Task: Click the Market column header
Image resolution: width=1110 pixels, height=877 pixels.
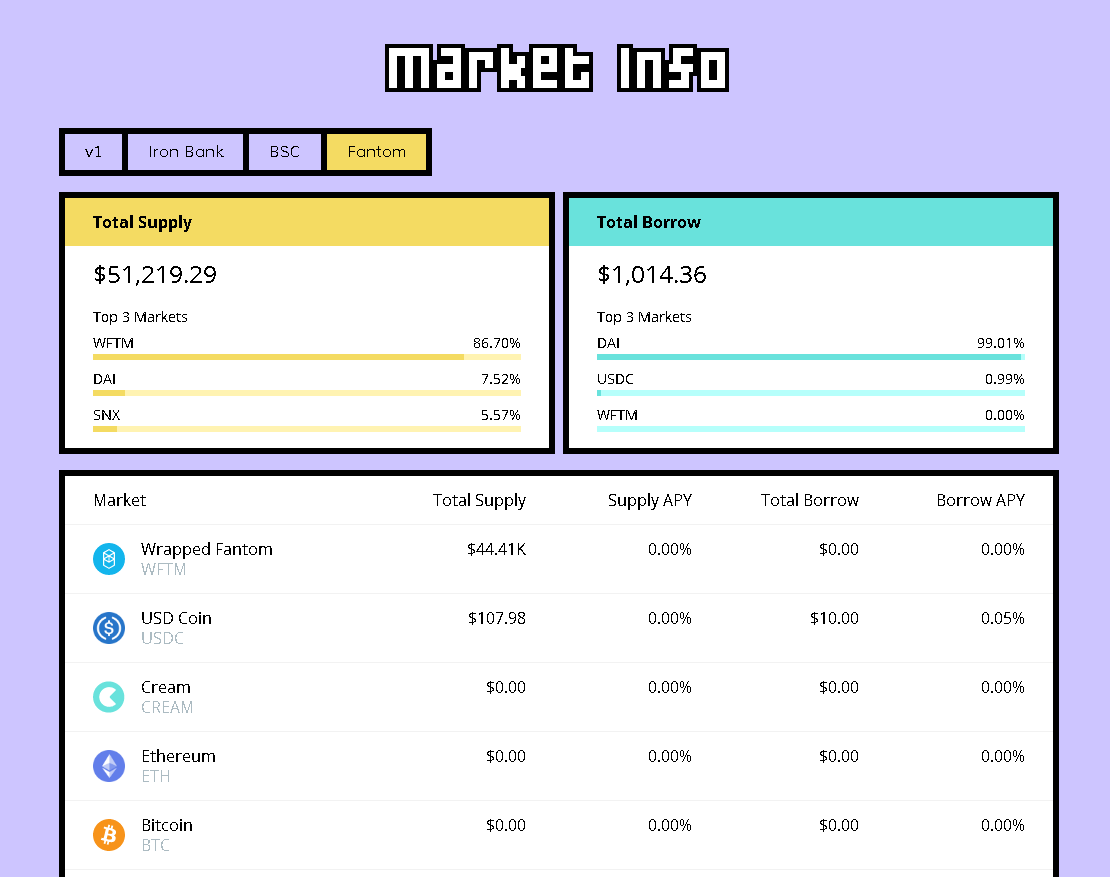Action: coord(120,500)
